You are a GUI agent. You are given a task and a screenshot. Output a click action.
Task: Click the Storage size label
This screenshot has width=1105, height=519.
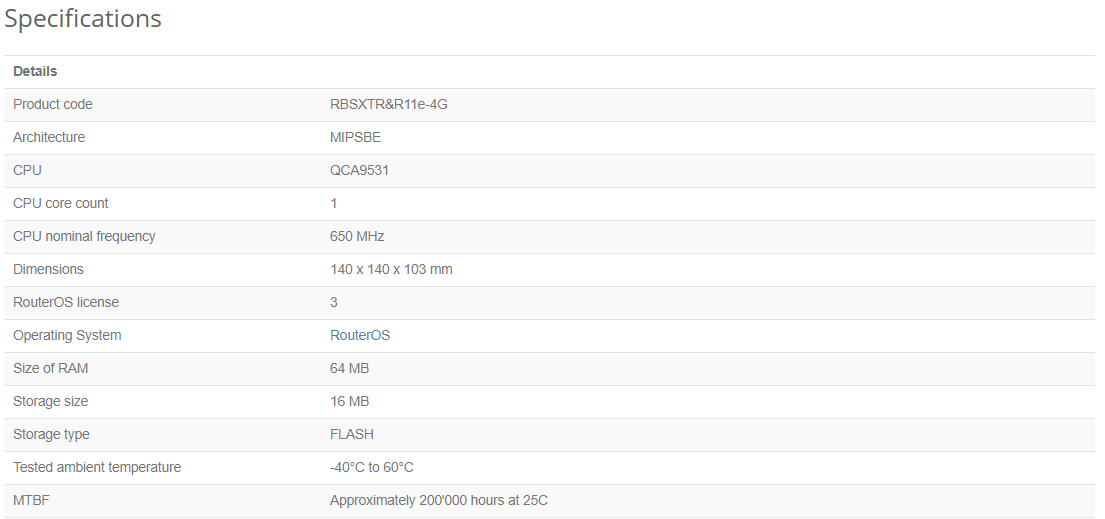(51, 401)
